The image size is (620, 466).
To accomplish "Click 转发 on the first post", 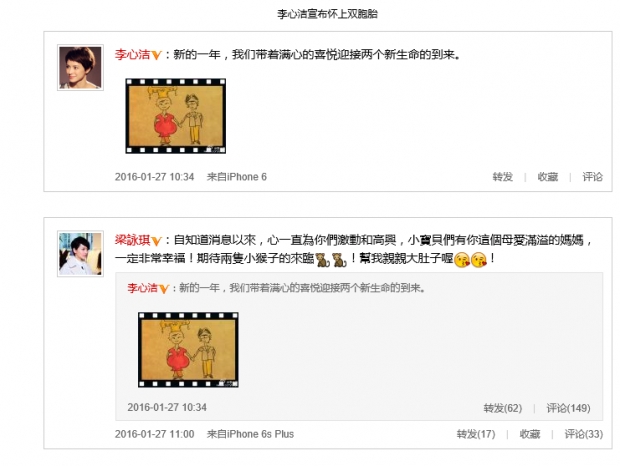I will tap(503, 177).
